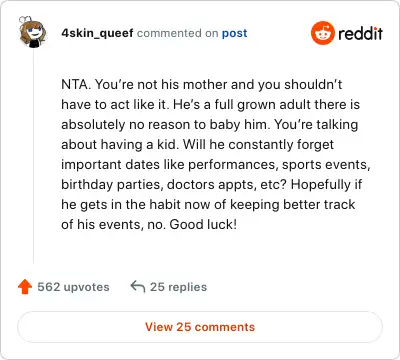The image size is (400, 360).
Task: Click the phrase "birthday parties" in comment
Action: 112,185
